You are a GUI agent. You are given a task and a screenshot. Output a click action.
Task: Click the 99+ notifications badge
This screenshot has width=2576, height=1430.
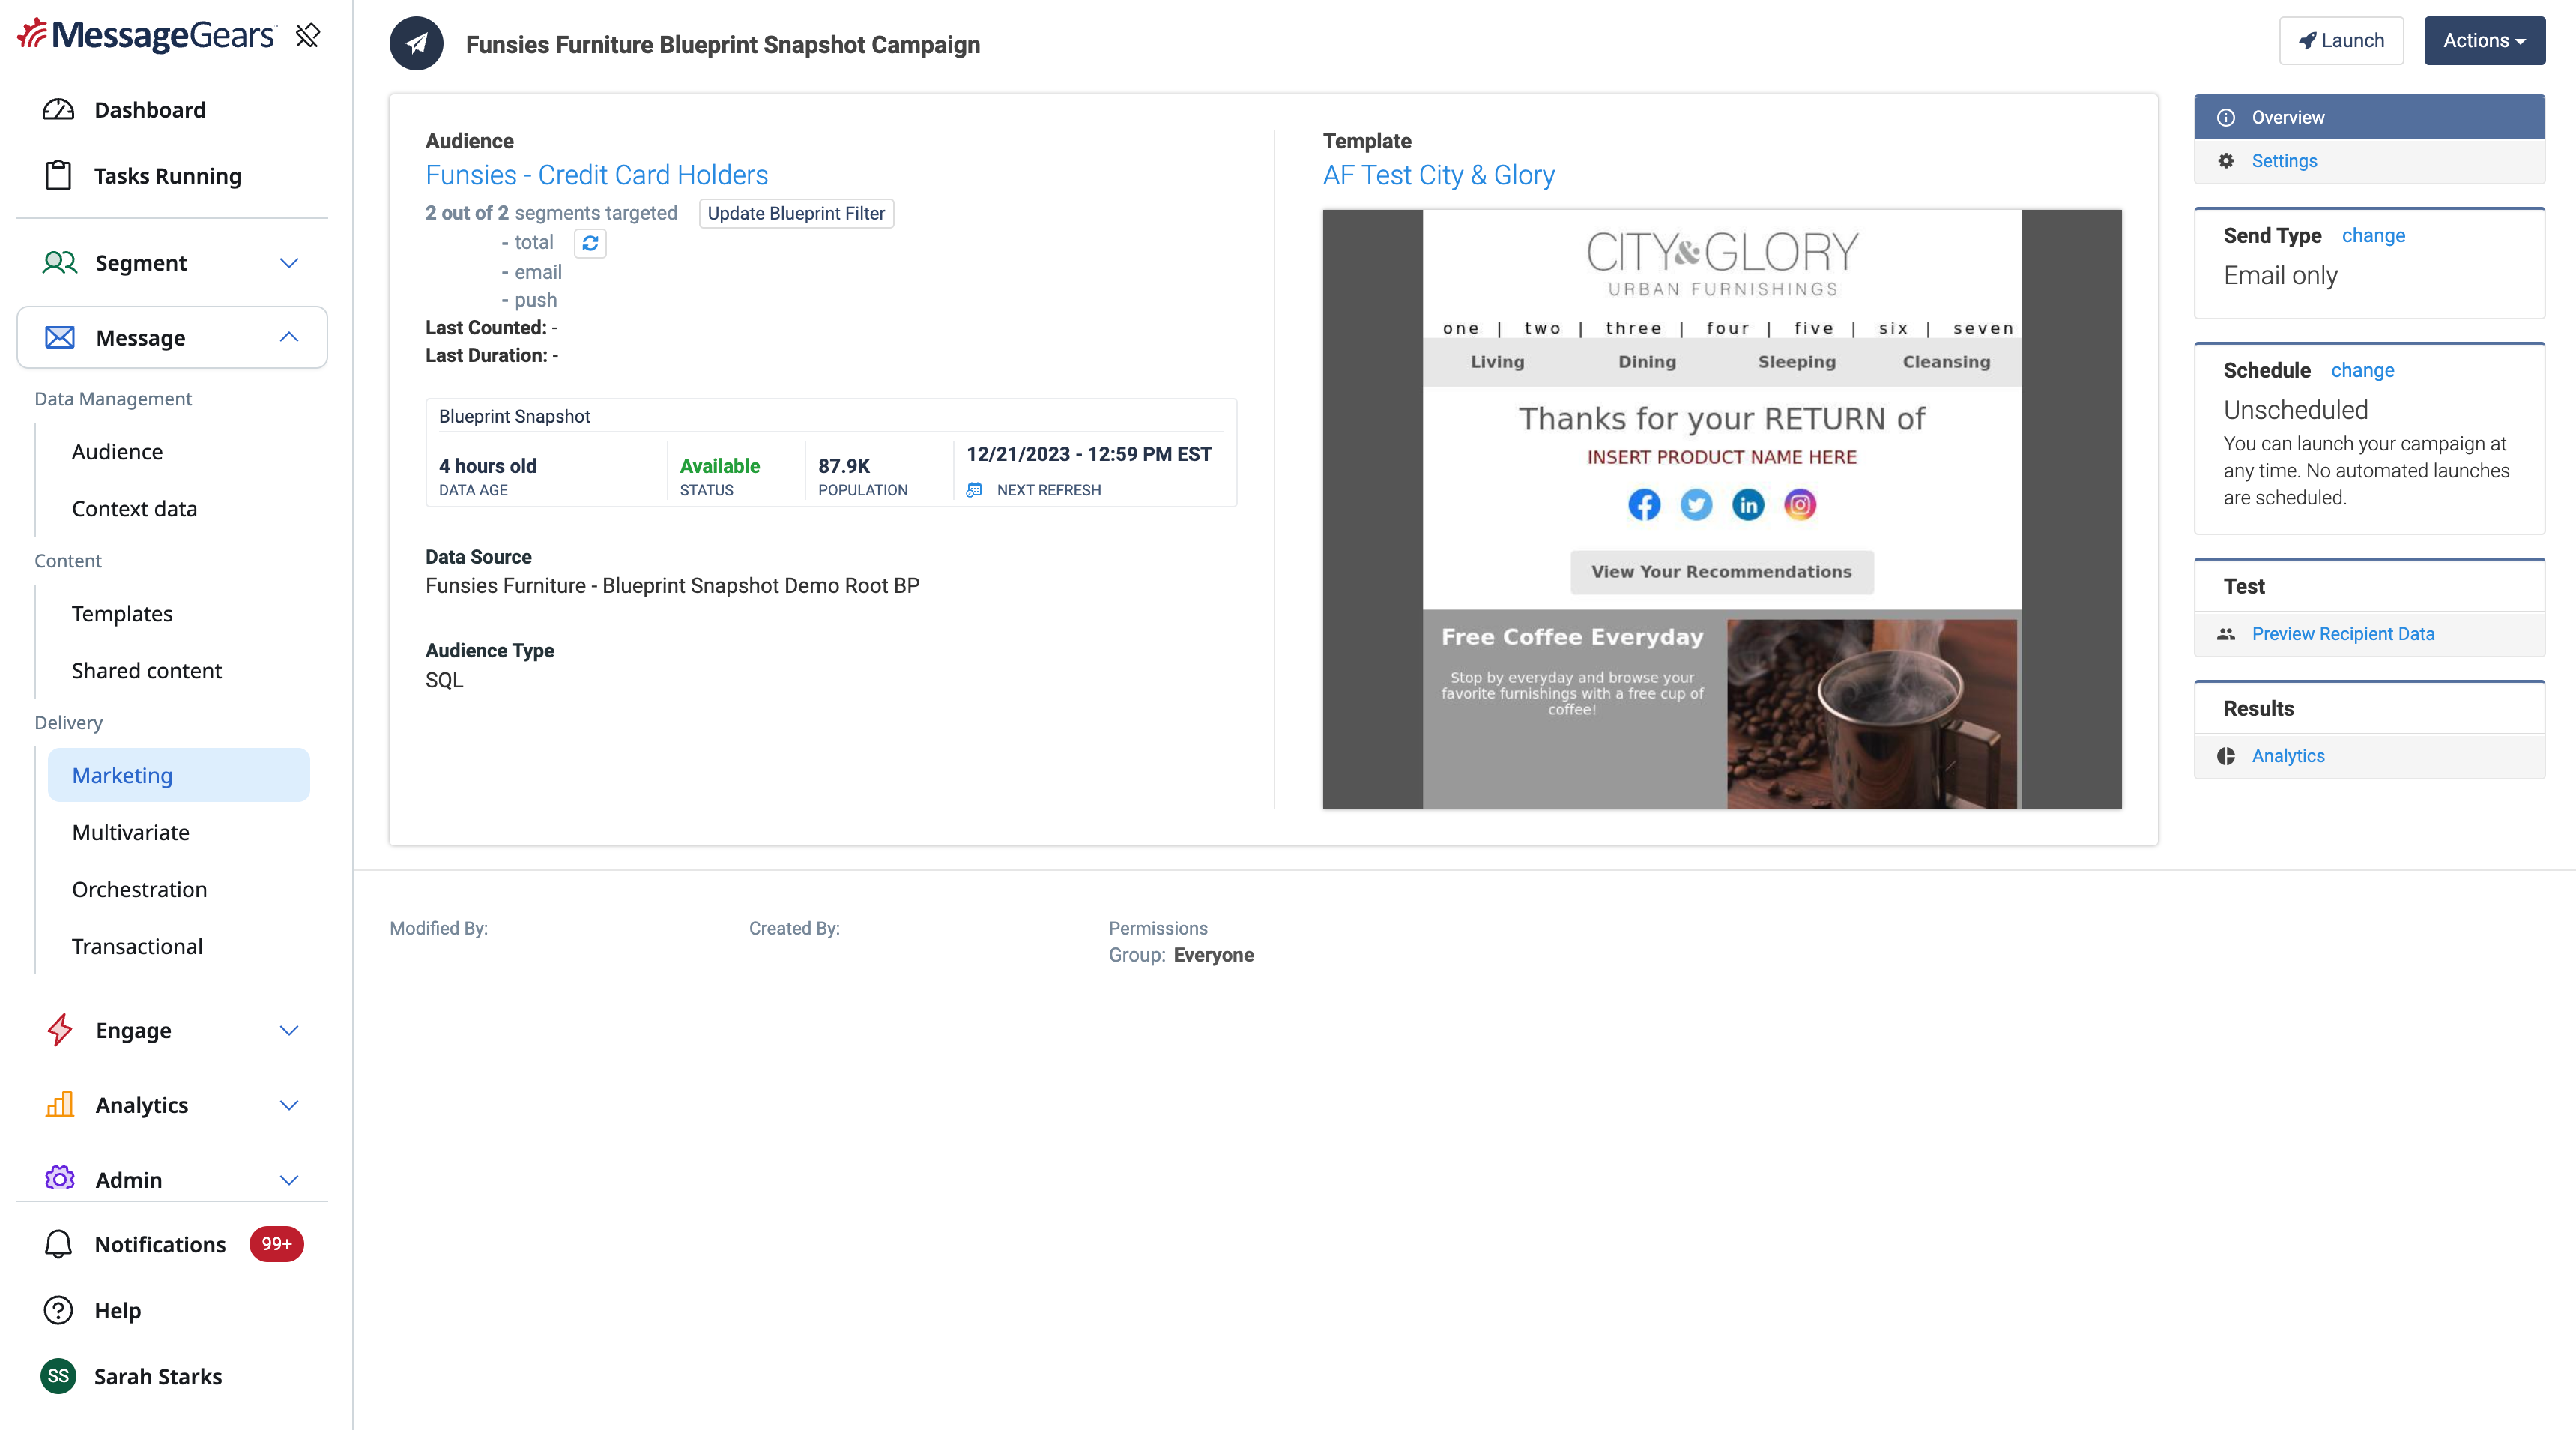277,1244
